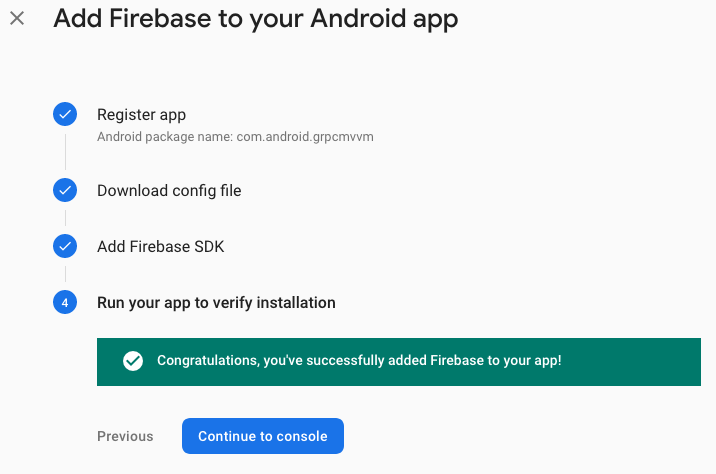The width and height of the screenshot is (716, 474).
Task: Go back with the Previous button
Action: [125, 436]
